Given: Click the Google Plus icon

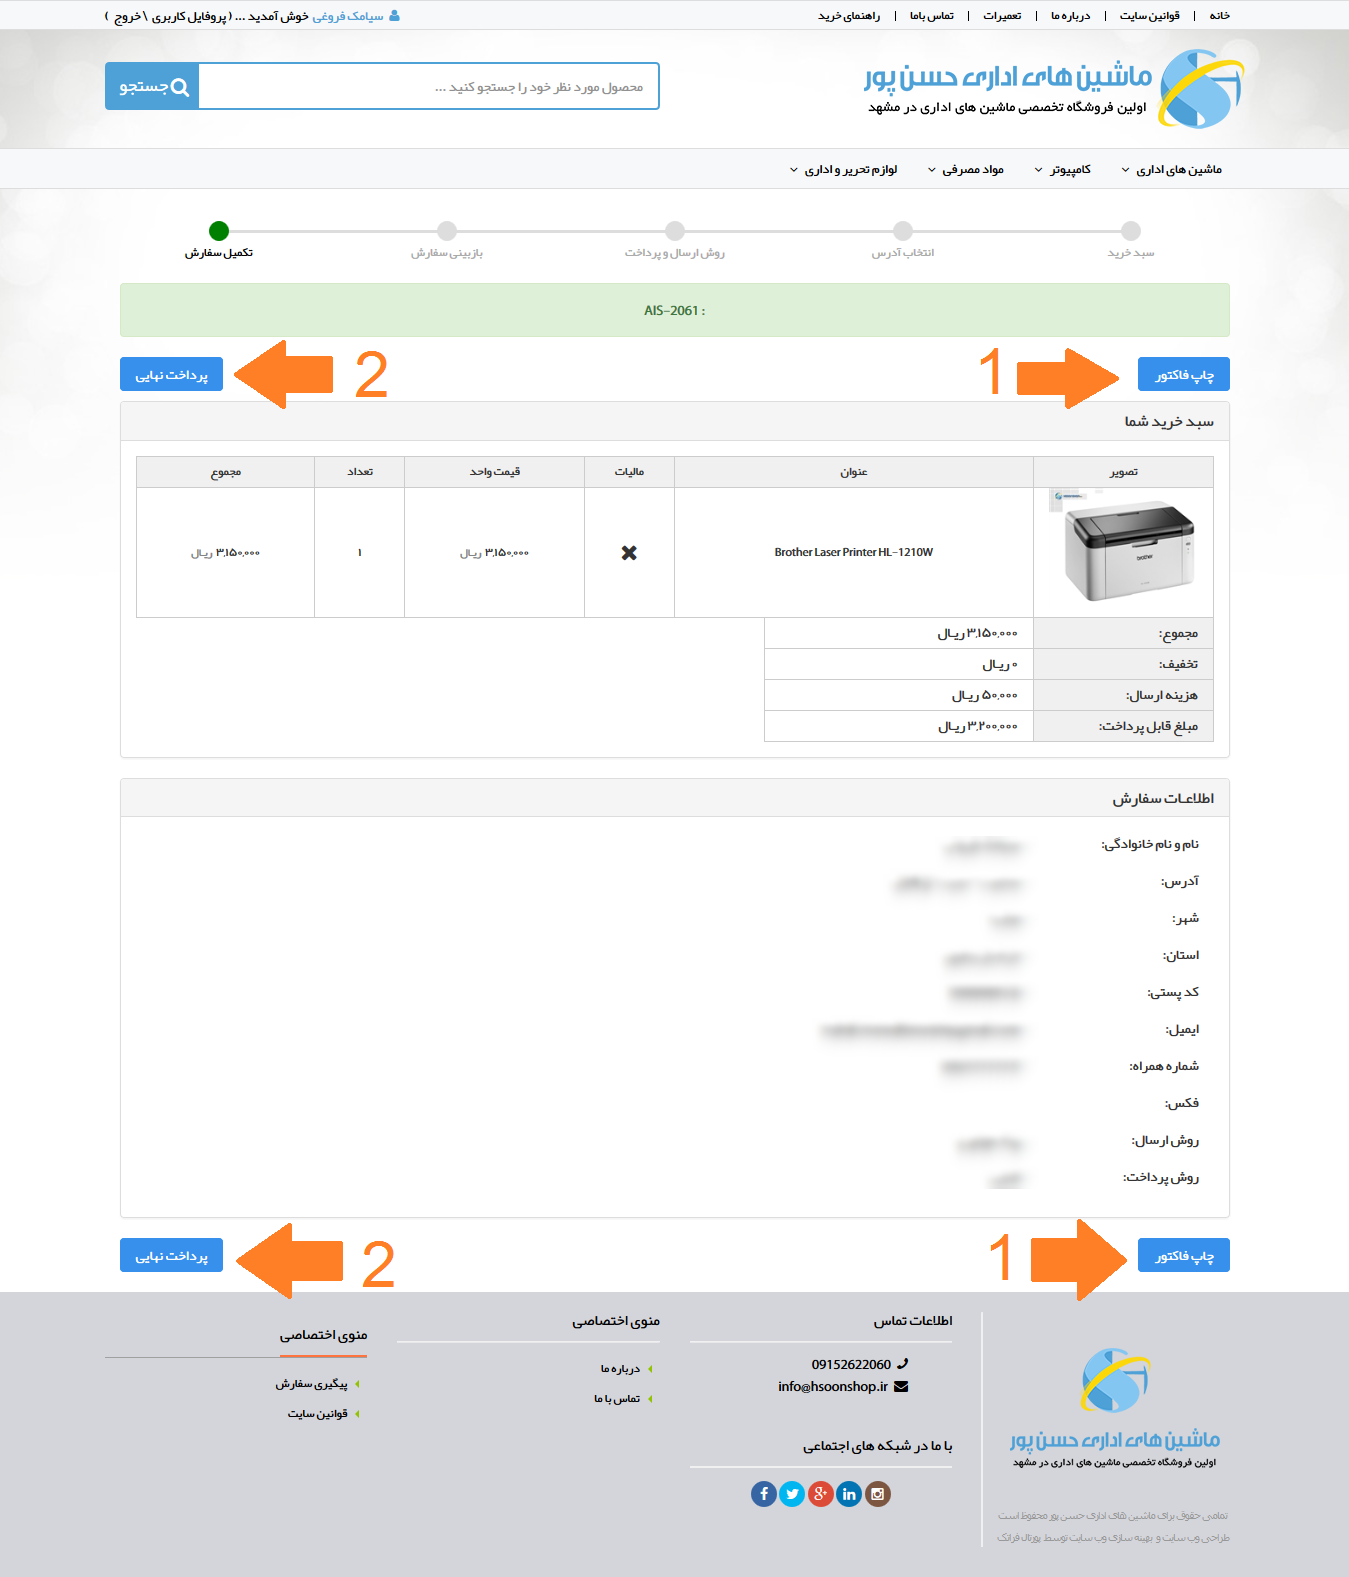Looking at the screenshot, I should click(820, 1494).
